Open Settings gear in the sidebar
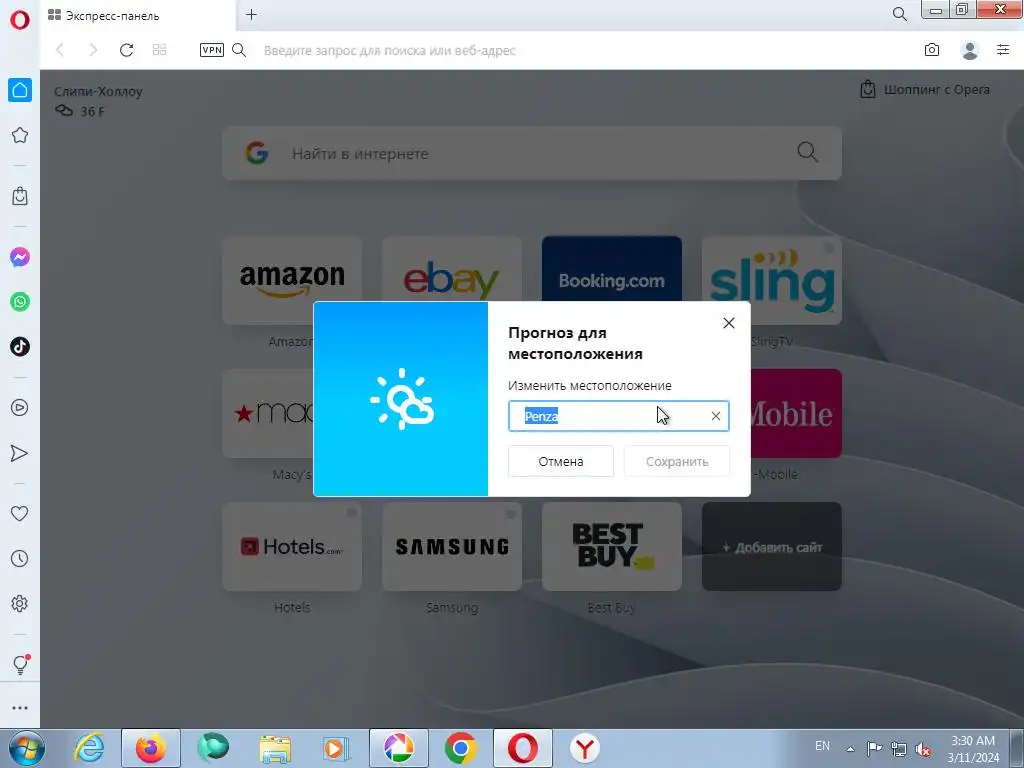This screenshot has width=1024, height=768. point(20,603)
